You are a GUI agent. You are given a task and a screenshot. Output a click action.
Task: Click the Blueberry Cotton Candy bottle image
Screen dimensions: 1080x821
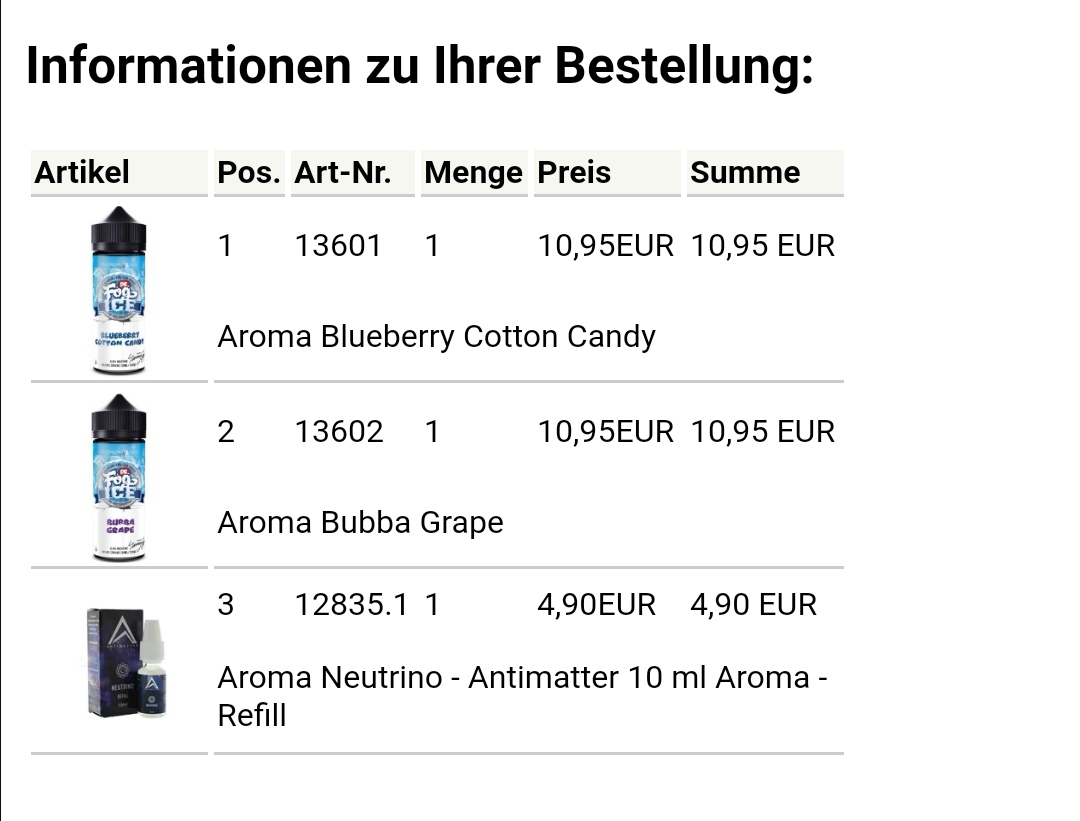pyautogui.click(x=119, y=290)
